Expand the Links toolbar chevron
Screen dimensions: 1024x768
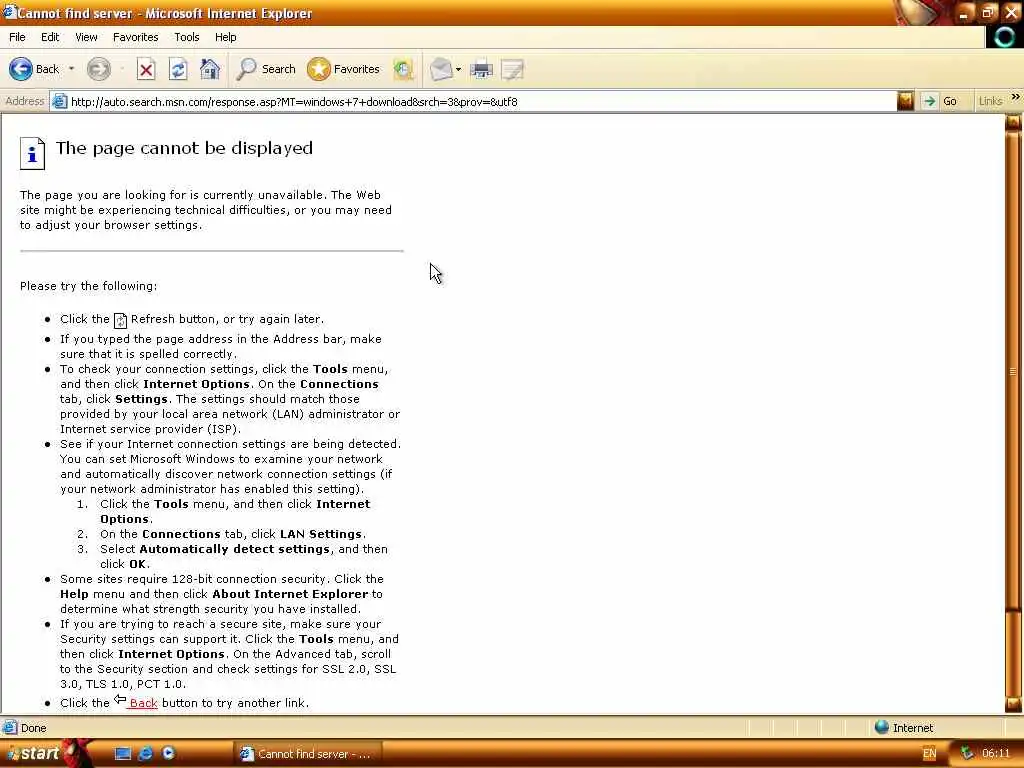tap(1016, 97)
